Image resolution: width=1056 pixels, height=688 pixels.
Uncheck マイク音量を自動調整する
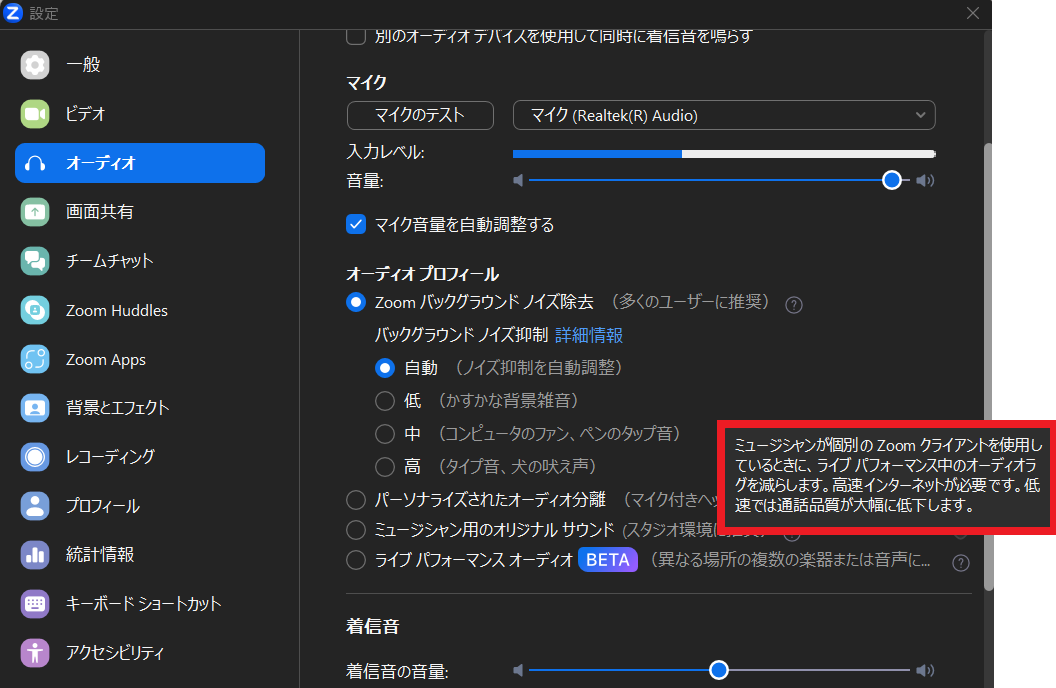pos(356,224)
